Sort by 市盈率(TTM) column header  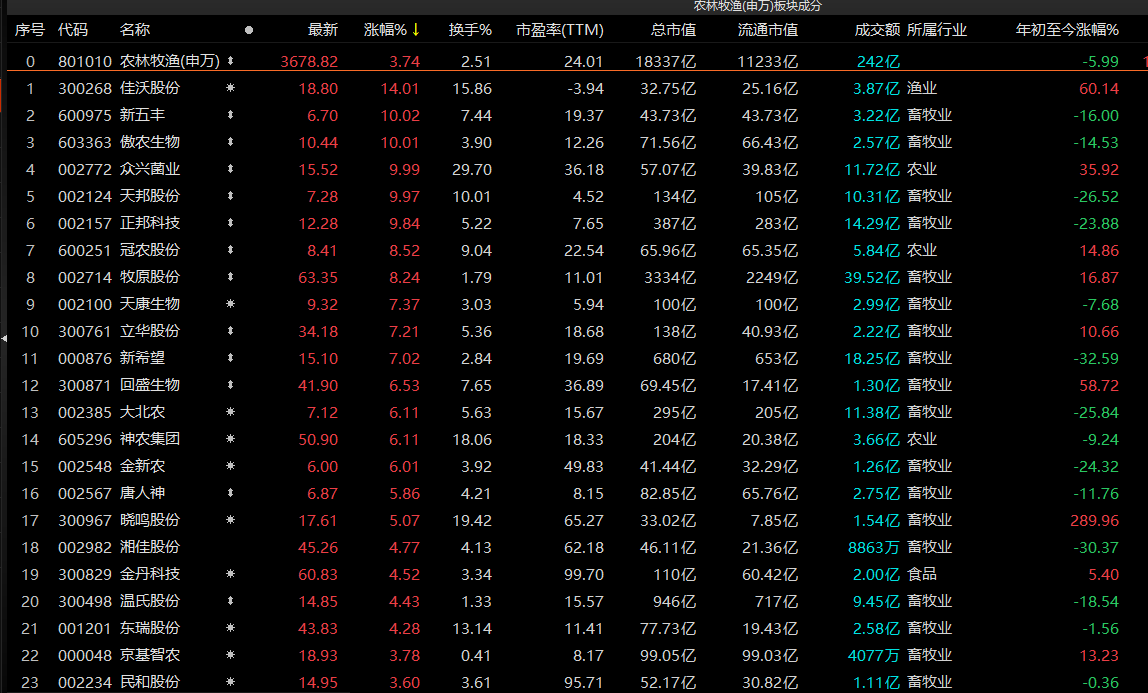pos(560,30)
